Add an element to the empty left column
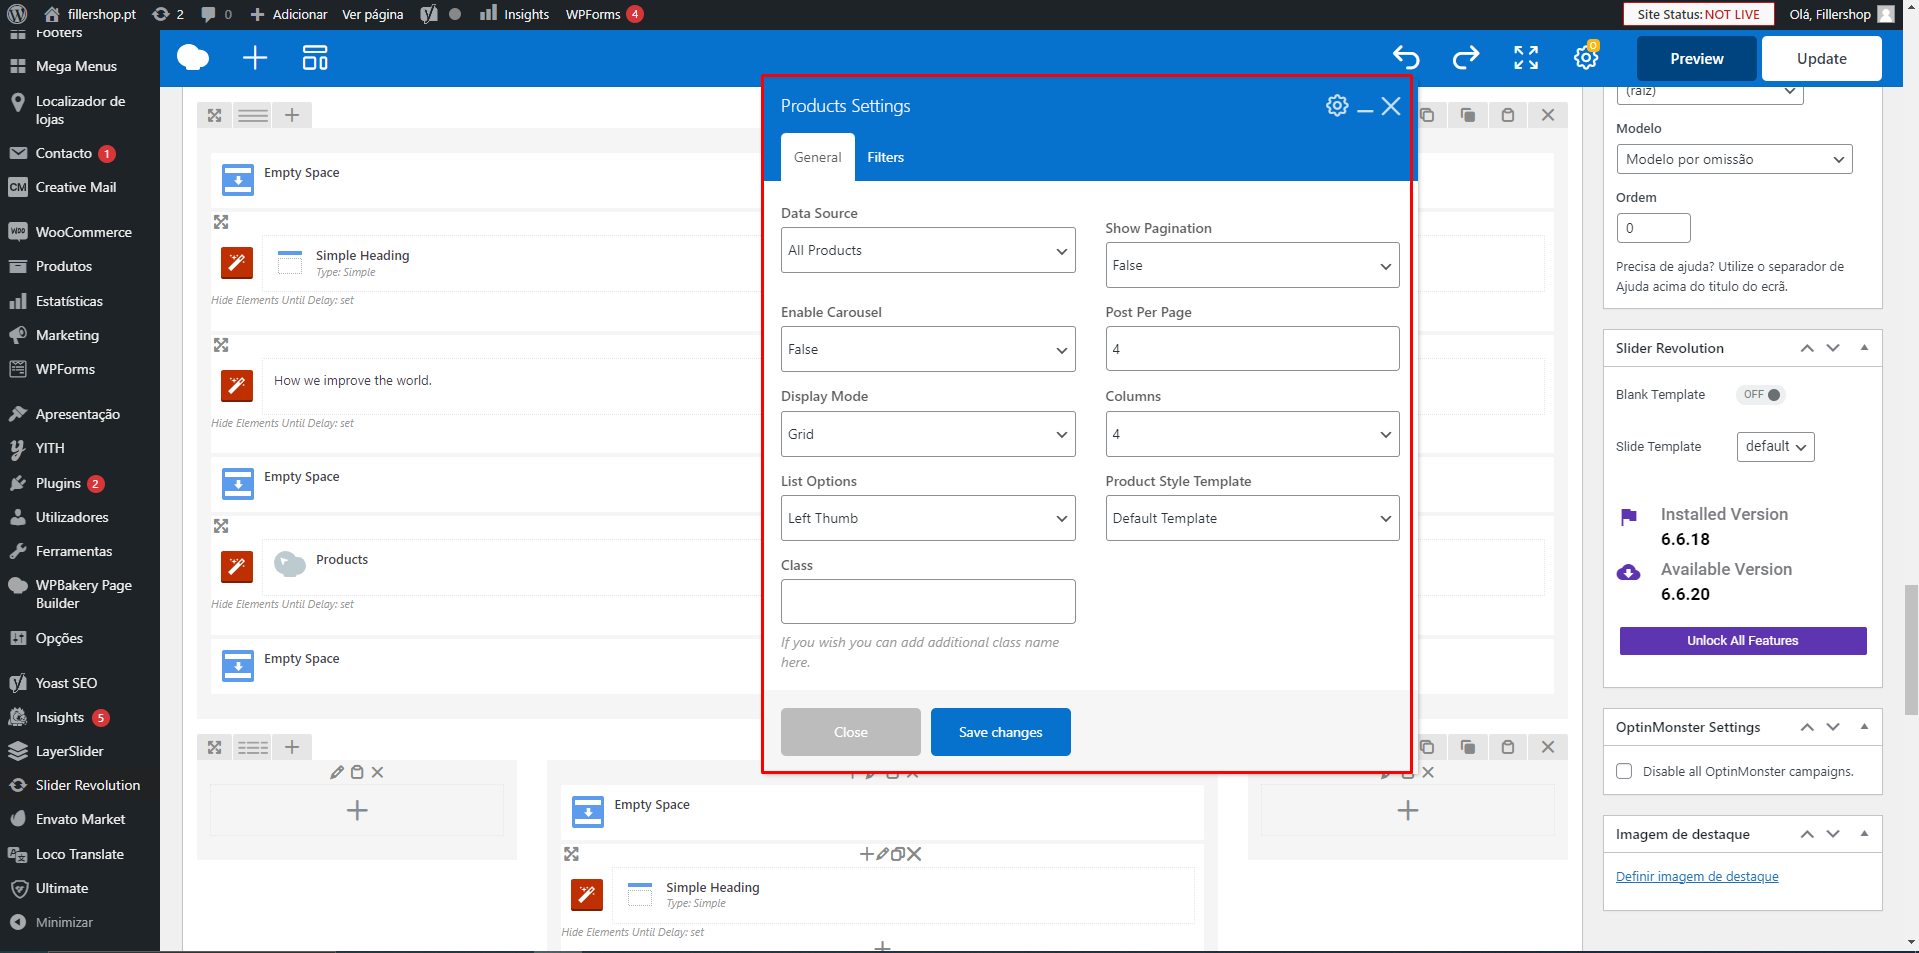The image size is (1919, 953). (357, 810)
